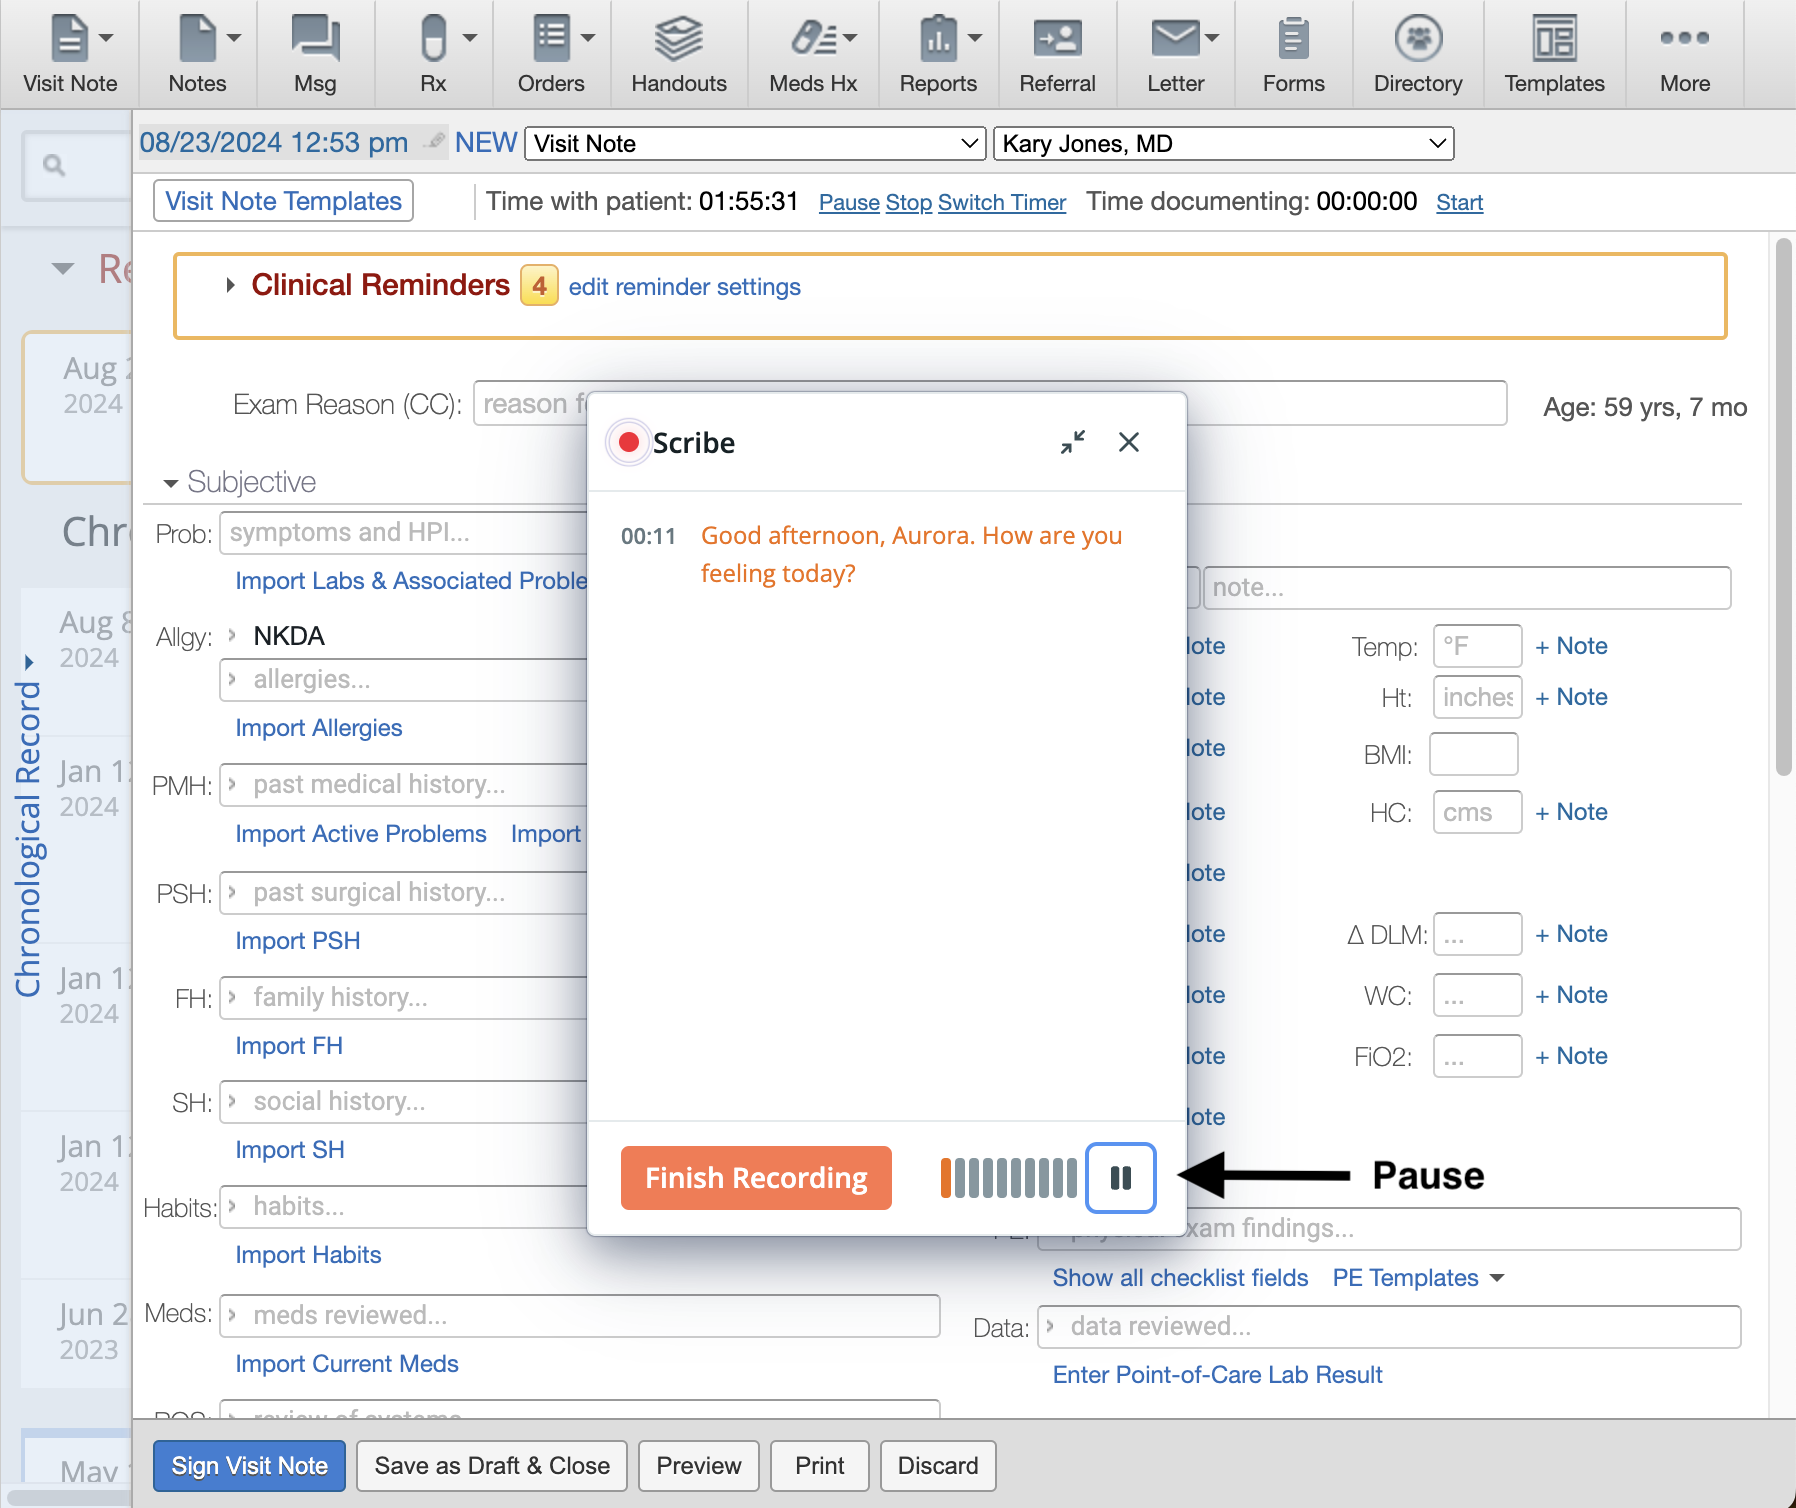Click Sign Visit Note

[249, 1465]
